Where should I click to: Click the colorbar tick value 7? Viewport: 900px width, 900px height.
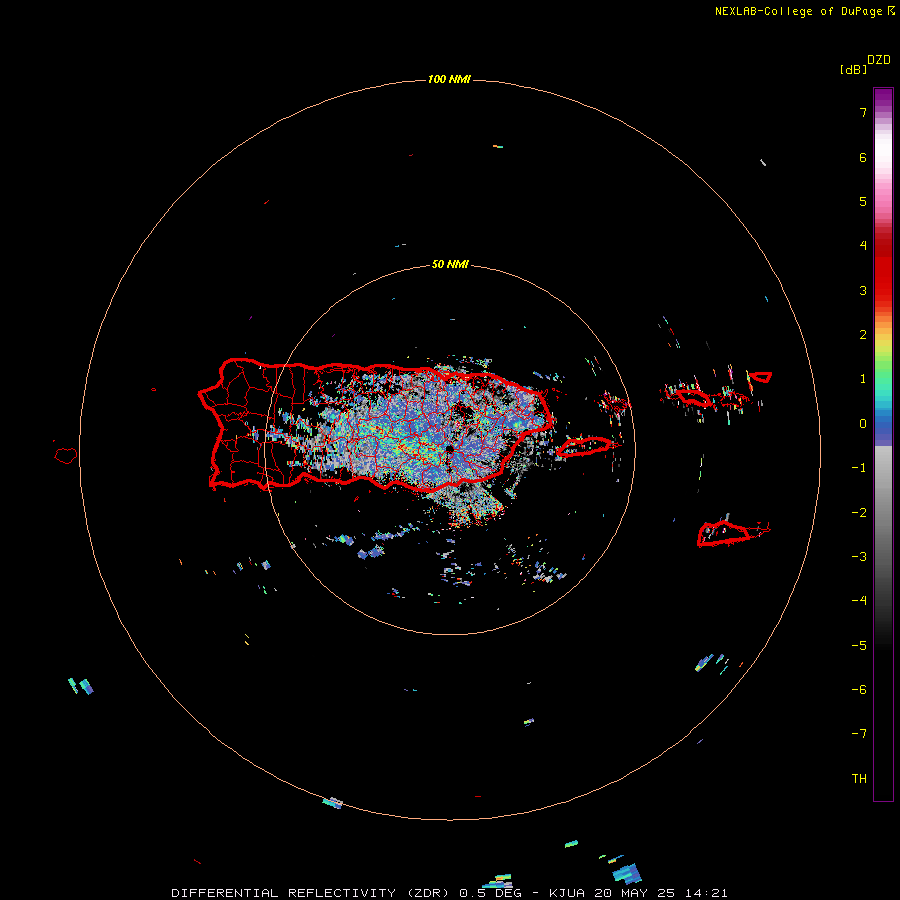tap(862, 112)
